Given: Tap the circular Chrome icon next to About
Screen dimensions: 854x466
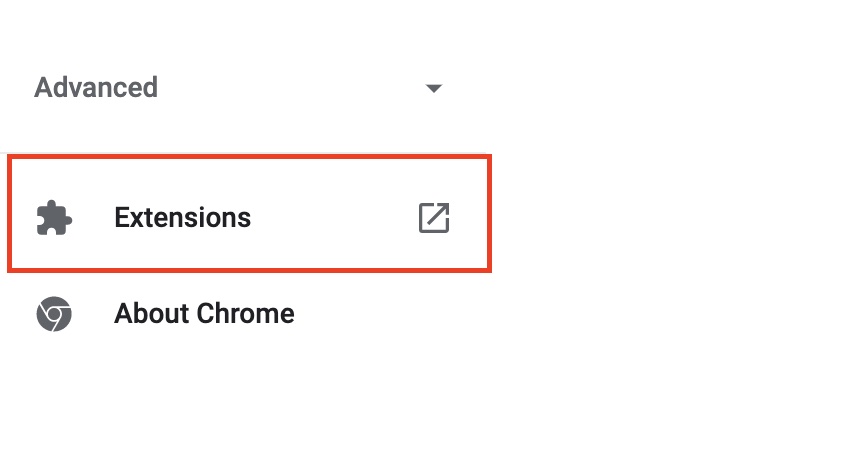Looking at the screenshot, I should click(54, 314).
